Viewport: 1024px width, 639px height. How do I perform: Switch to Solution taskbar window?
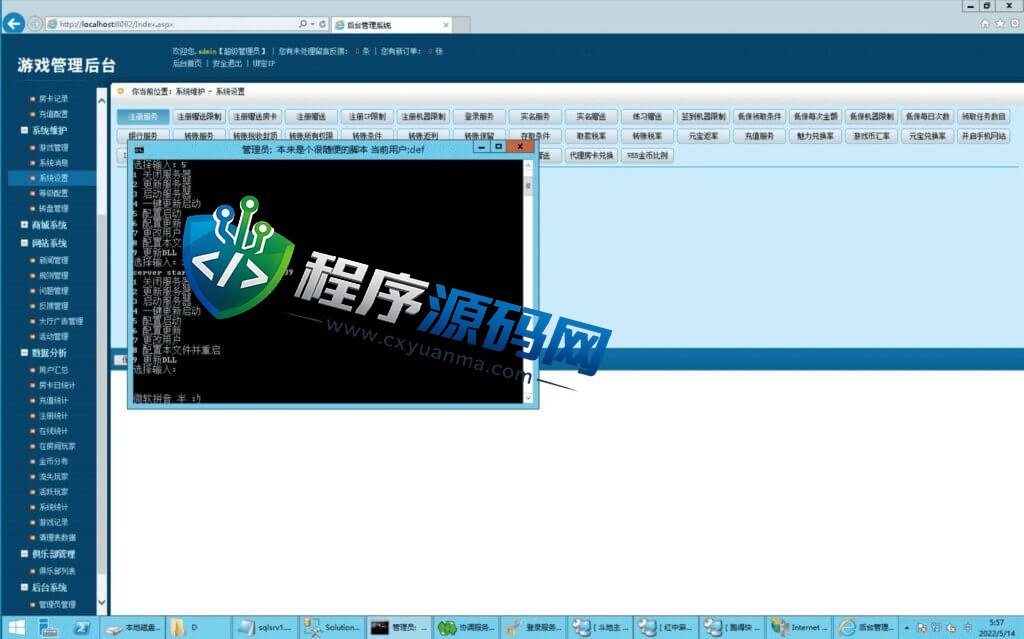(x=332, y=627)
